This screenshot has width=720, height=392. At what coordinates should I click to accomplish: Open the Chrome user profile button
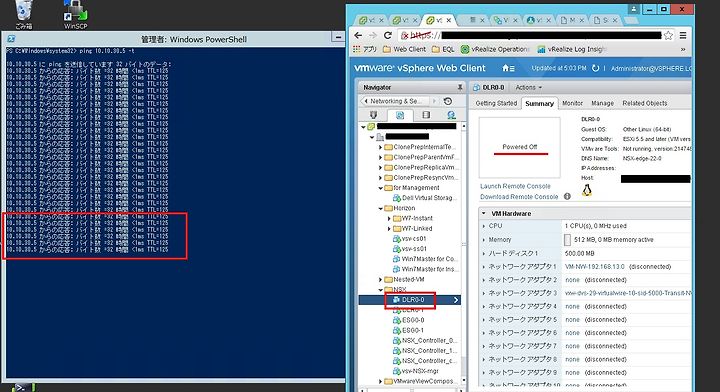click(634, 9)
